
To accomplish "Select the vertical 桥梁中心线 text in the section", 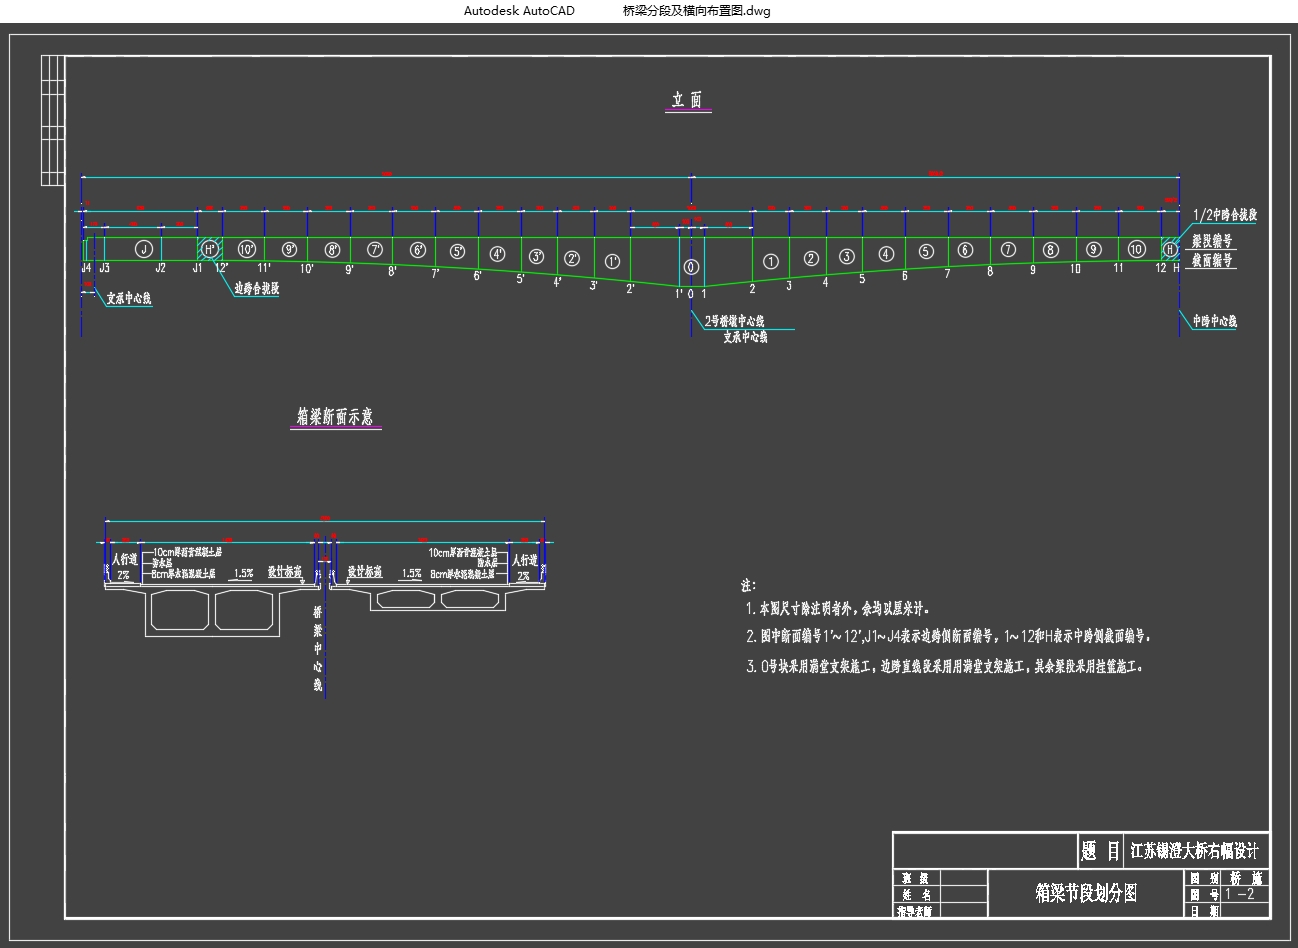I will click(x=318, y=648).
